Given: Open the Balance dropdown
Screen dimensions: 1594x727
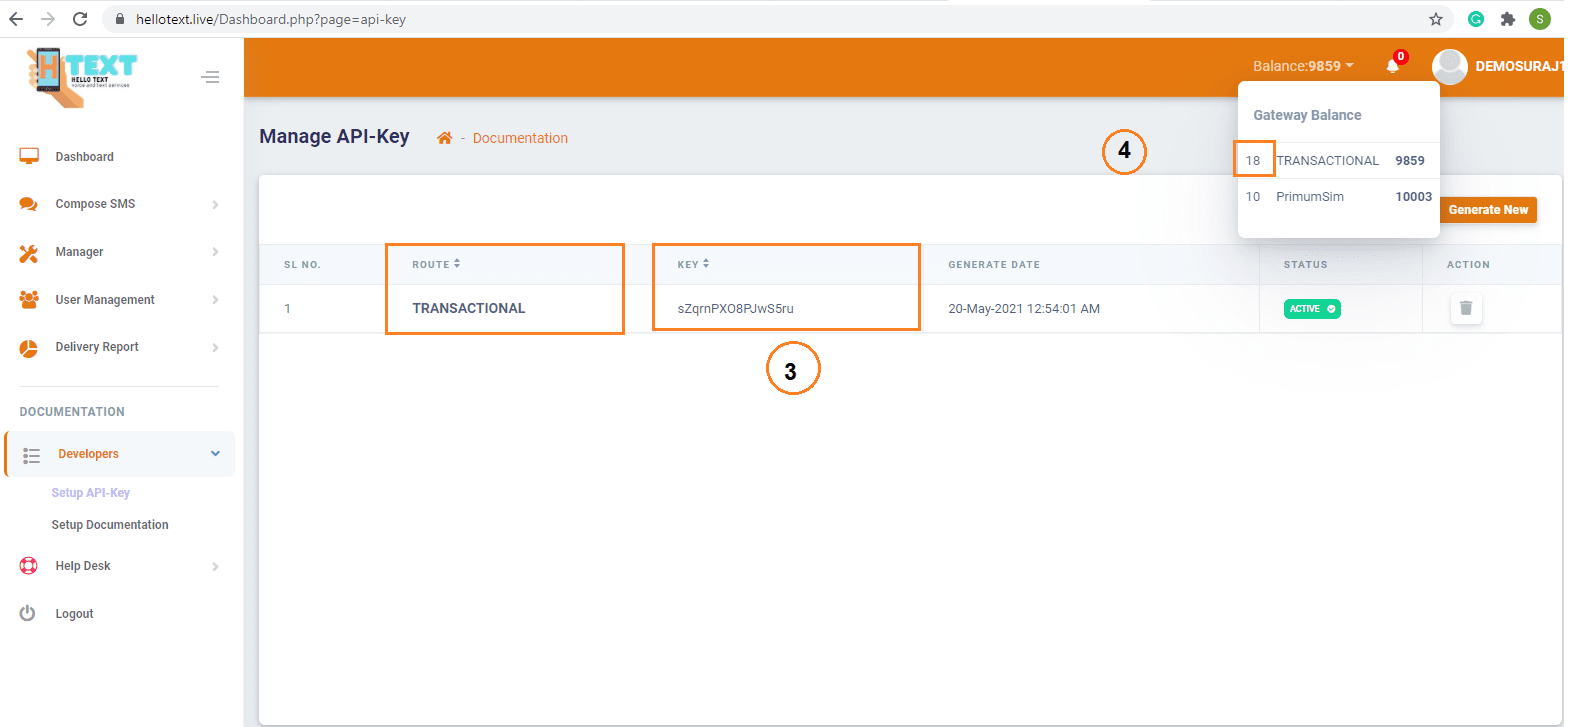Looking at the screenshot, I should point(1302,66).
